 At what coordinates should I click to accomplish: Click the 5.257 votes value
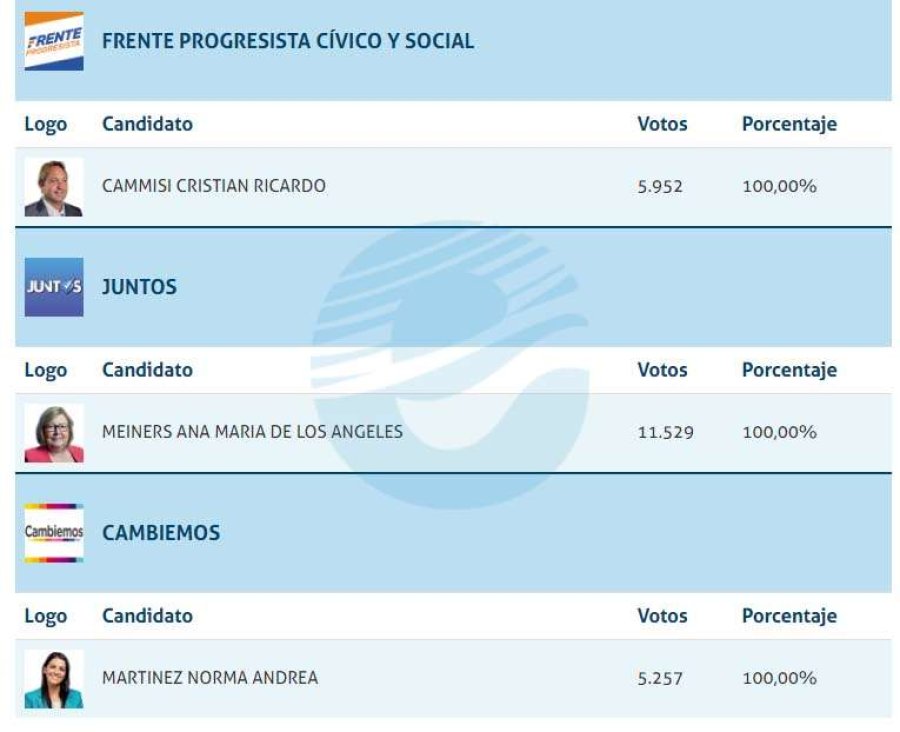click(x=660, y=679)
